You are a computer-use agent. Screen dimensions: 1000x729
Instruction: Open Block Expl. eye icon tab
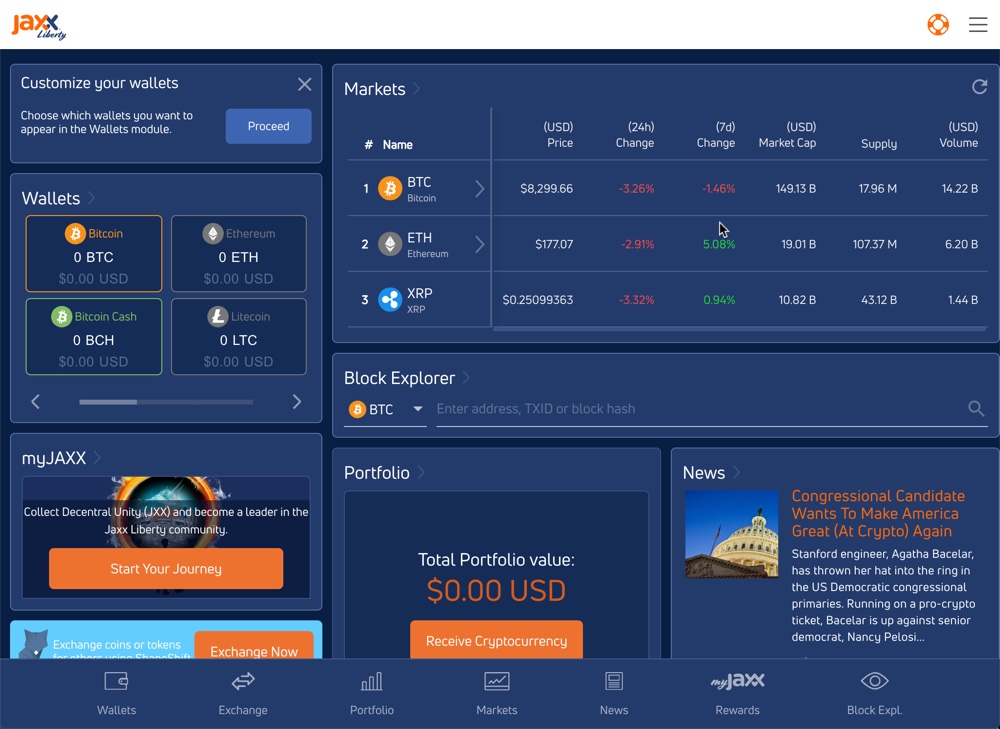pos(874,693)
